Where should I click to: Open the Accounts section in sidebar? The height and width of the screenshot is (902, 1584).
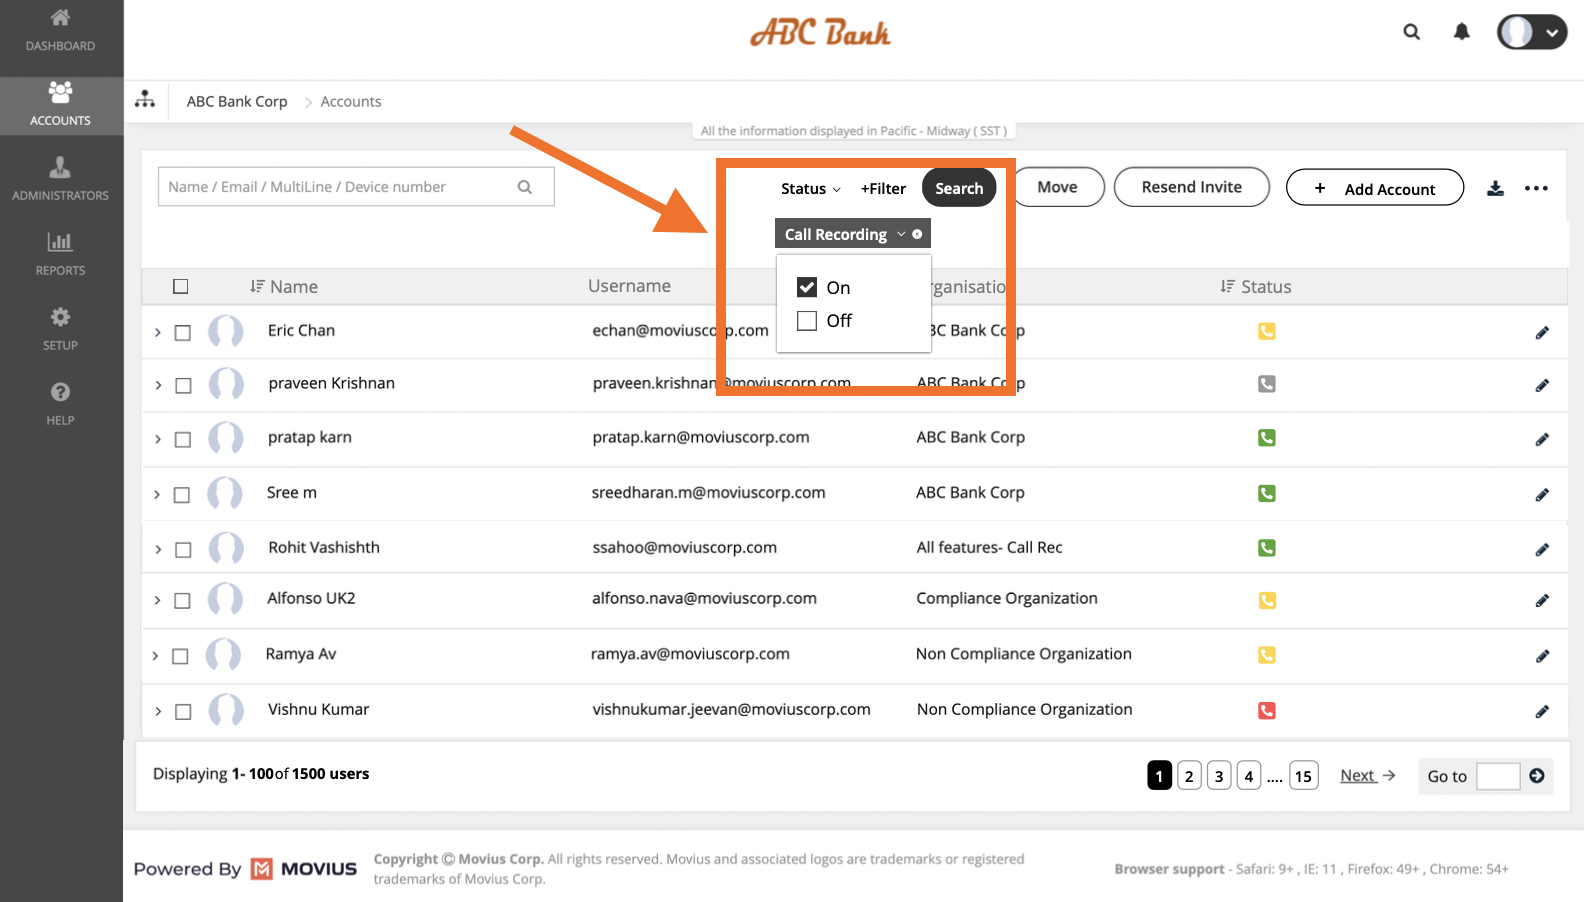pyautogui.click(x=60, y=104)
